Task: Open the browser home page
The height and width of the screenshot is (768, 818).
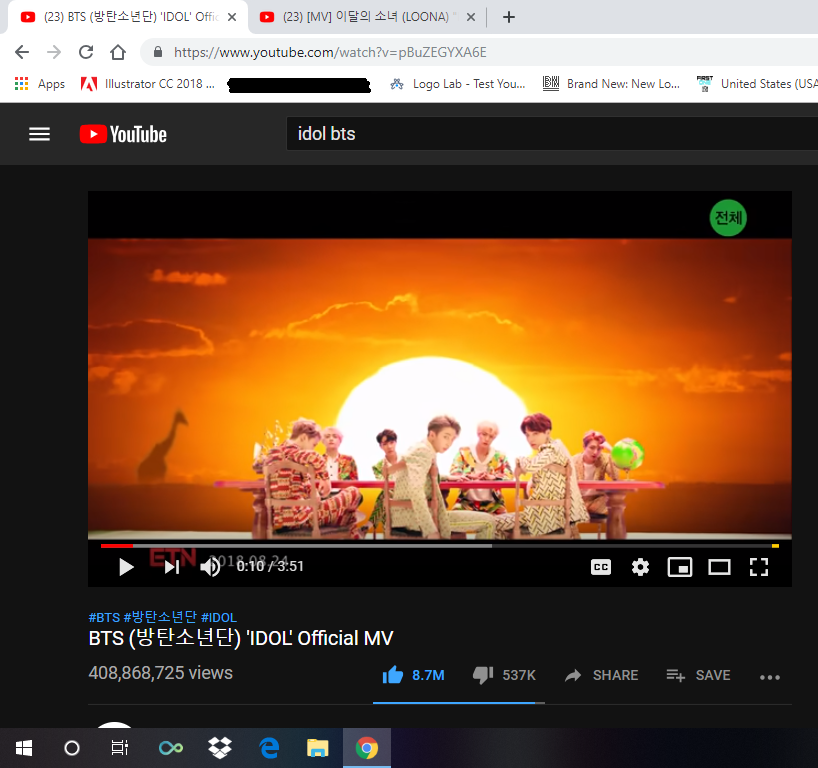Action: [x=118, y=52]
